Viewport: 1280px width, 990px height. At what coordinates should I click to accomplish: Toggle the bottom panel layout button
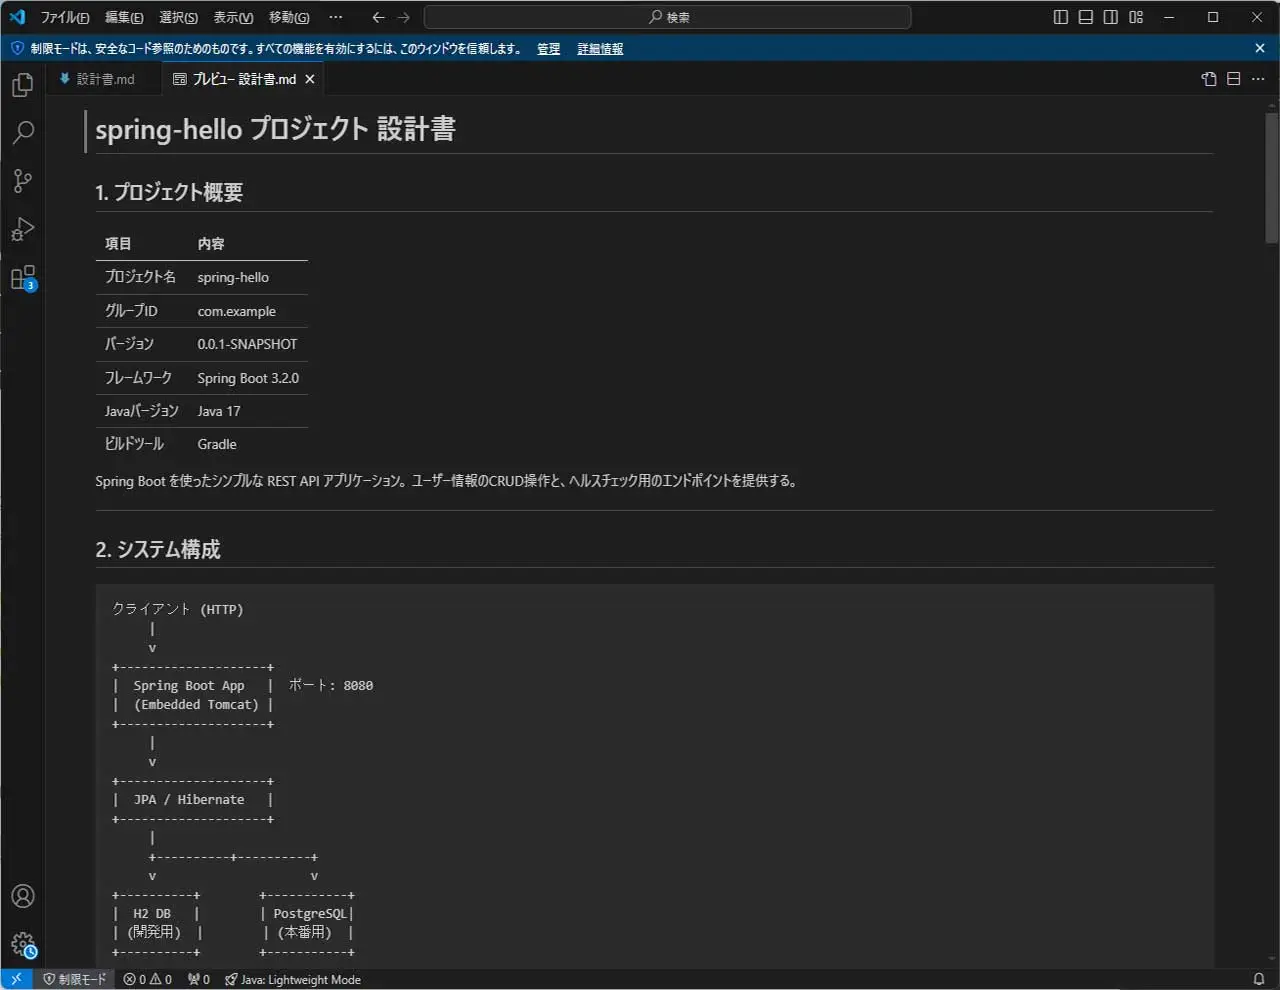1086,17
